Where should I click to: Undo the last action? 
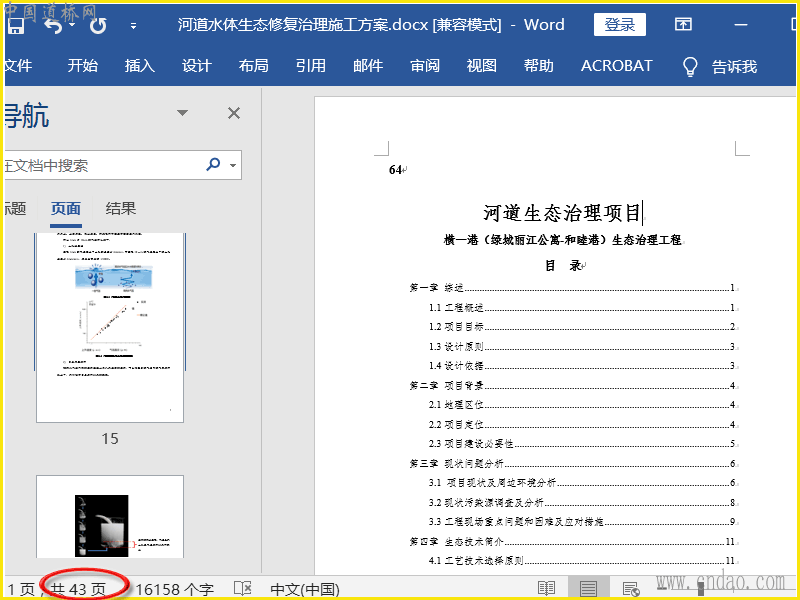tap(52, 25)
